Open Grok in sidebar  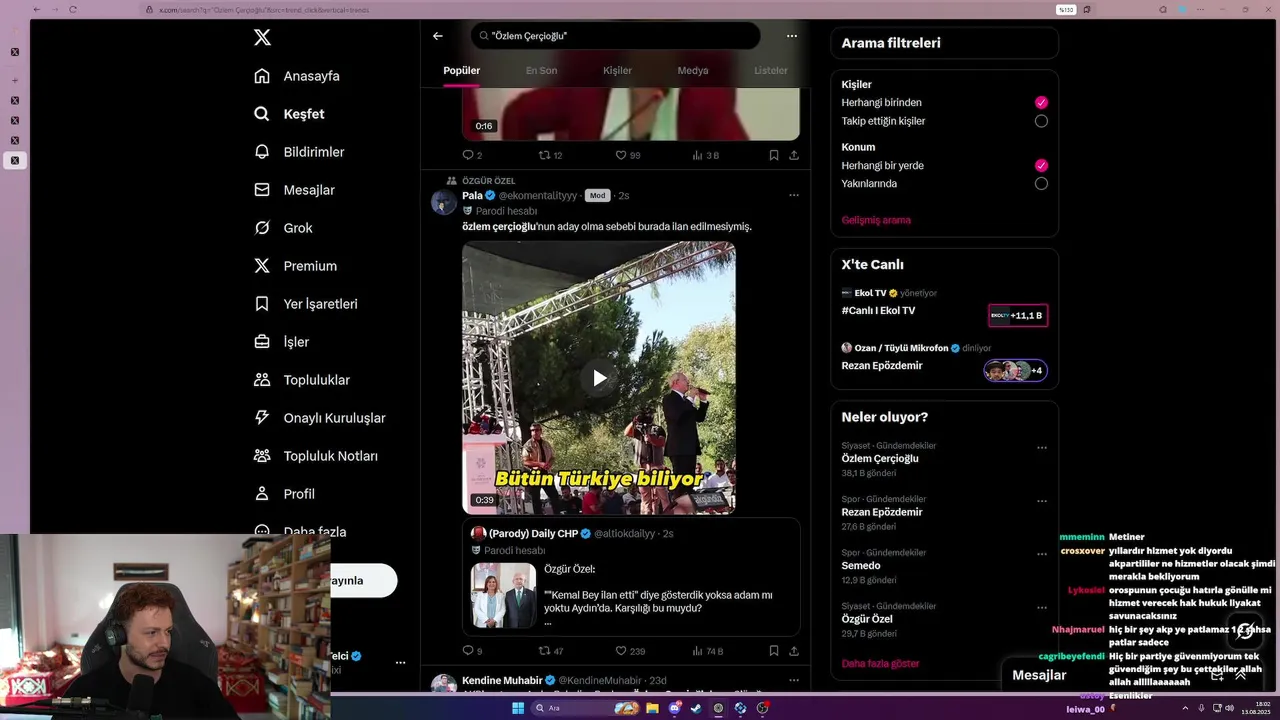[x=284, y=228]
